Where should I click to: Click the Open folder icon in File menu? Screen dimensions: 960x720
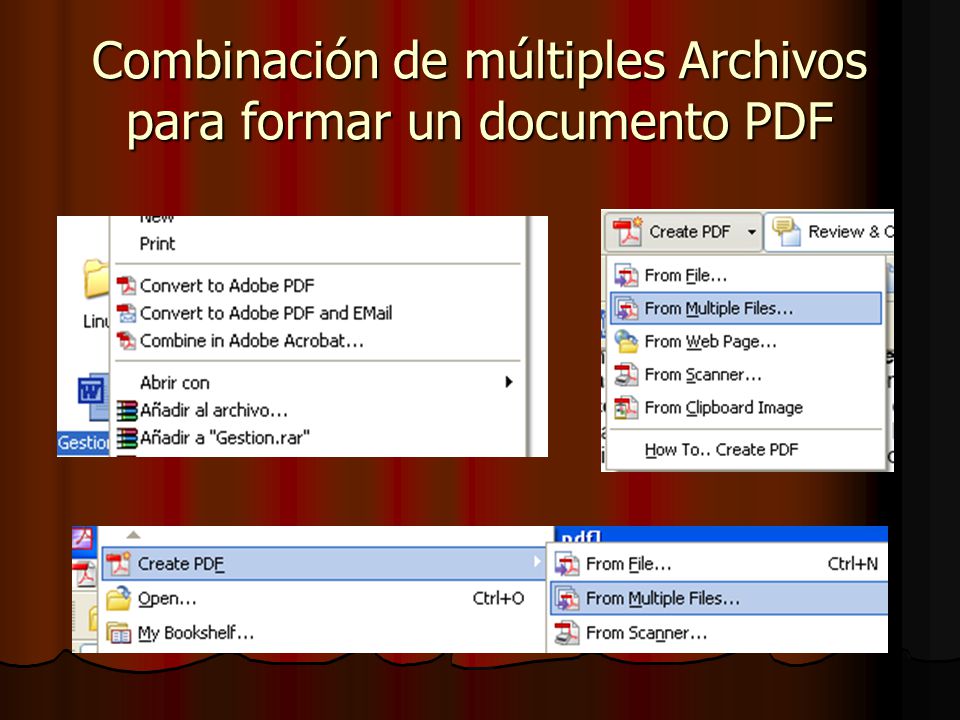click(119, 599)
